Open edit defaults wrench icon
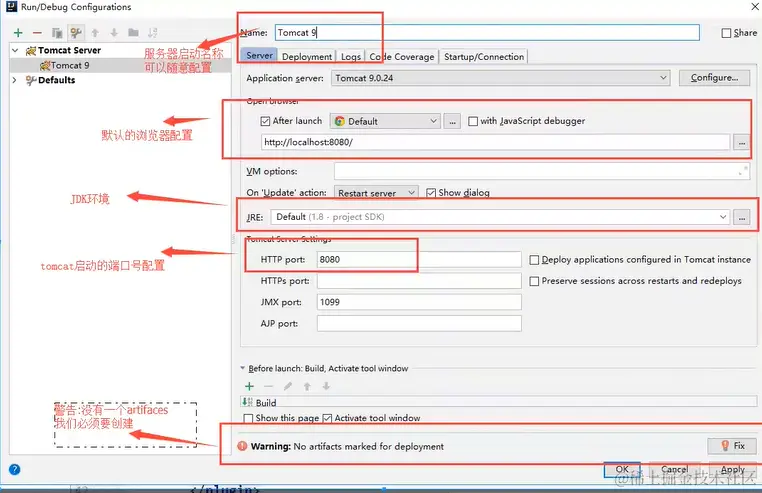The image size is (762, 493). pyautogui.click(x=75, y=33)
